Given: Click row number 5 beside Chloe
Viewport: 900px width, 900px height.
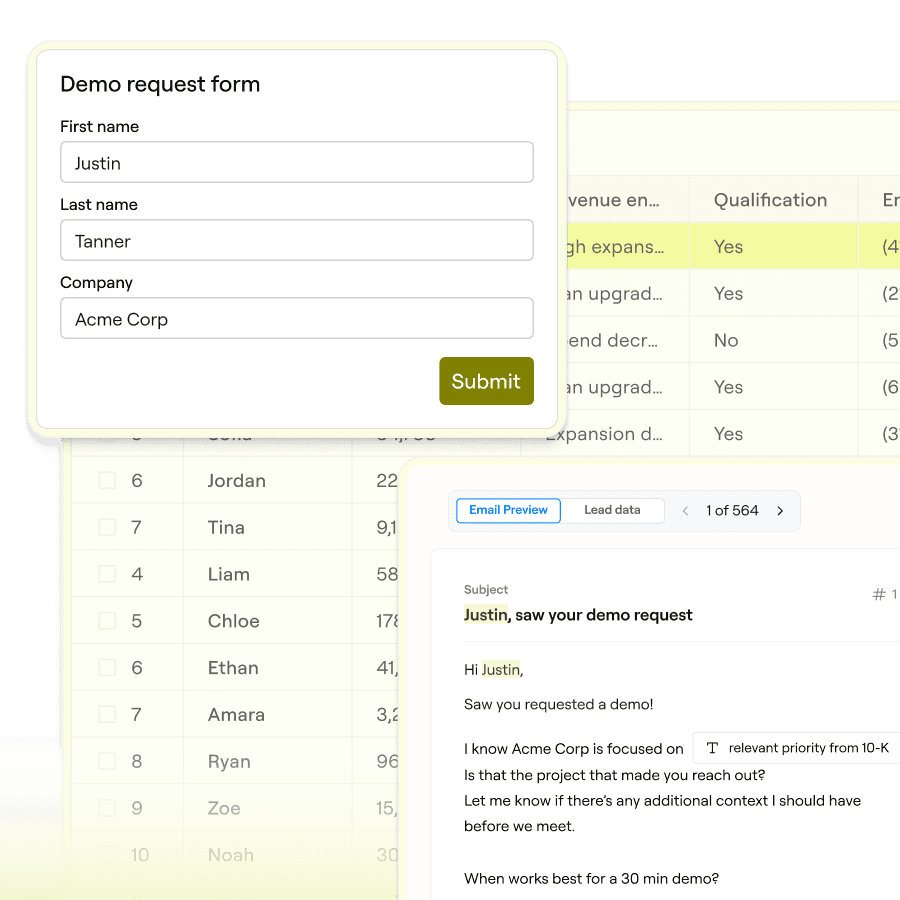Looking at the screenshot, I should (x=137, y=621).
